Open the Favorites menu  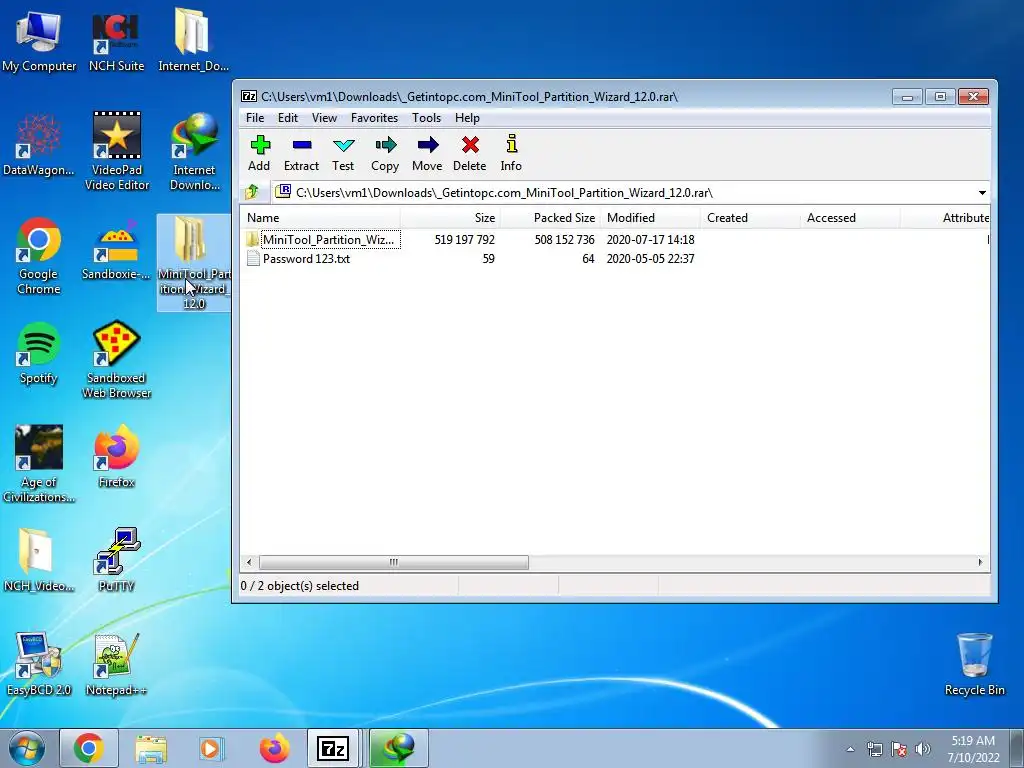pos(374,118)
